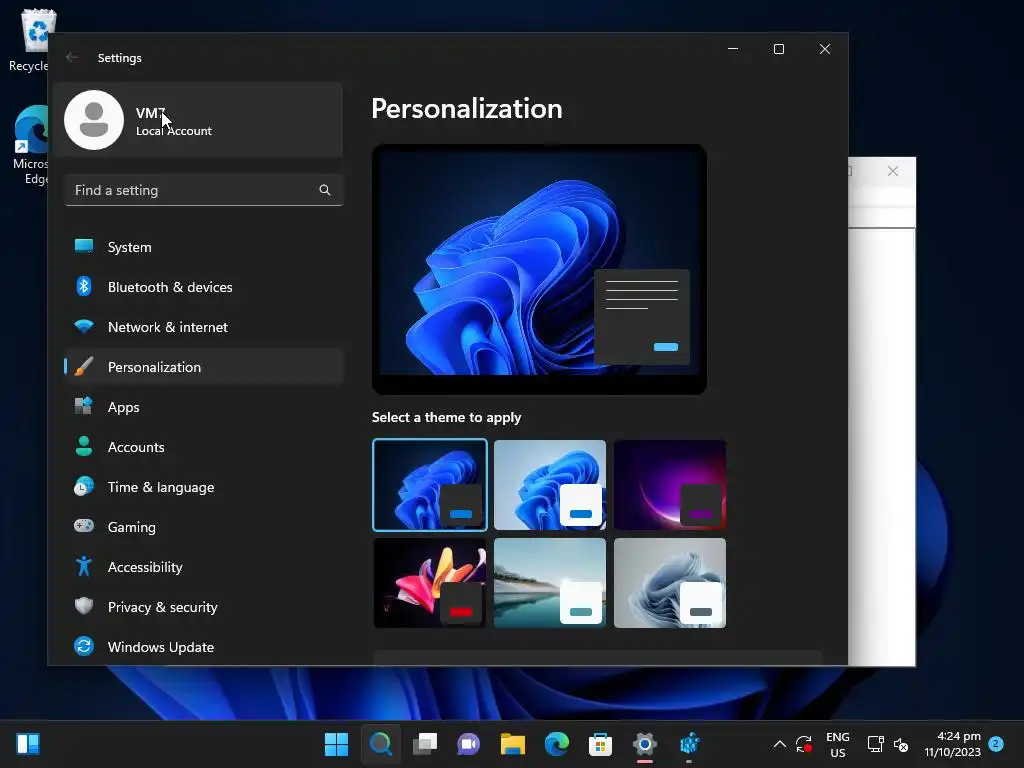Open the Windows Start menu
Image resolution: width=1024 pixels, height=768 pixels.
pyautogui.click(x=336, y=744)
